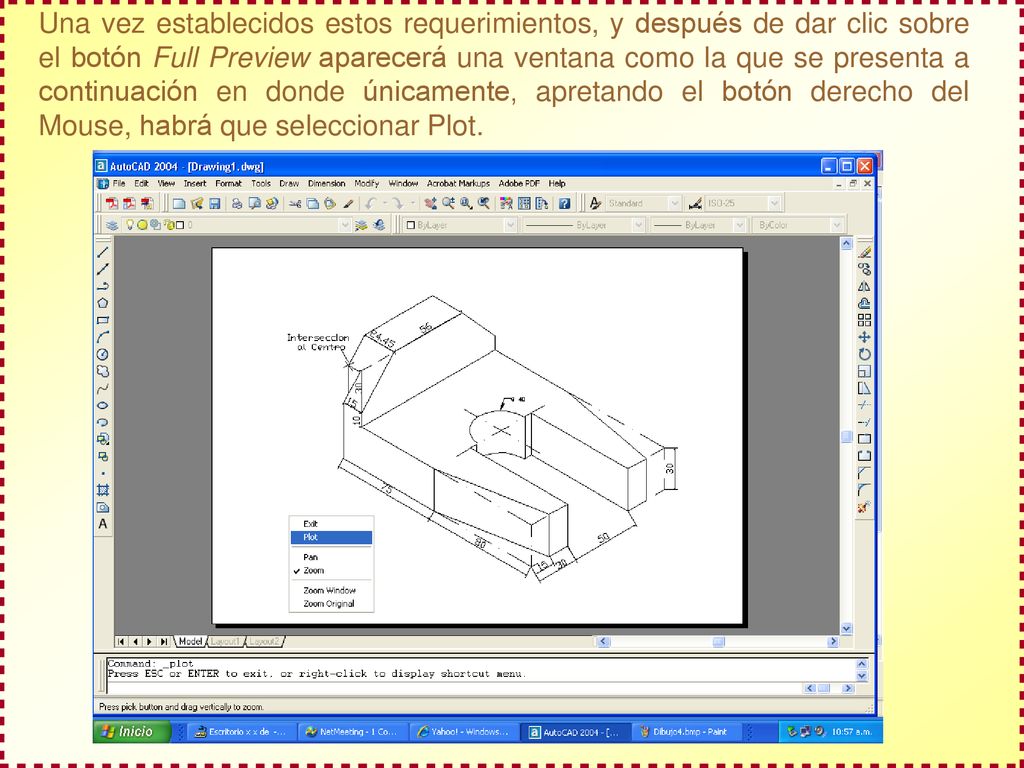This screenshot has height=768, width=1024.
Task: Open the Acrobat Markups menu
Action: coord(458,184)
